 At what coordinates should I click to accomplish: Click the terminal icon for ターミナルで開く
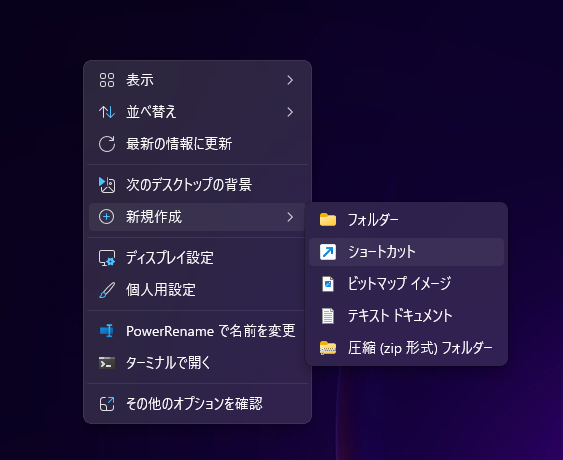(107, 363)
